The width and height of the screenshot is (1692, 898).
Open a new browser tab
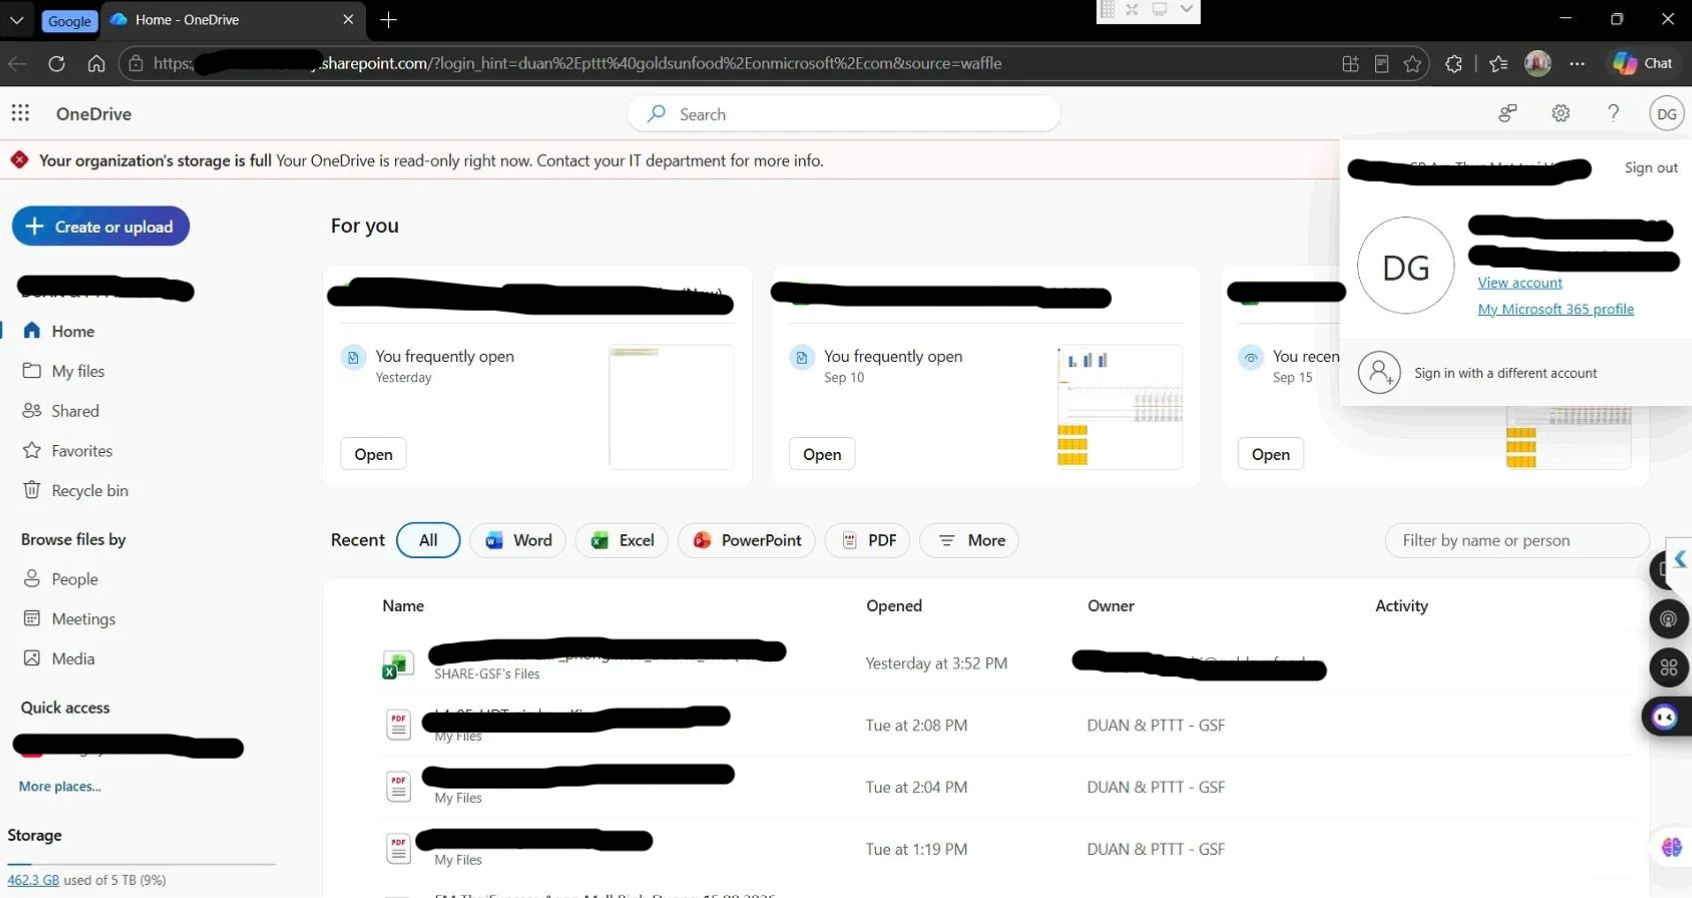click(388, 20)
